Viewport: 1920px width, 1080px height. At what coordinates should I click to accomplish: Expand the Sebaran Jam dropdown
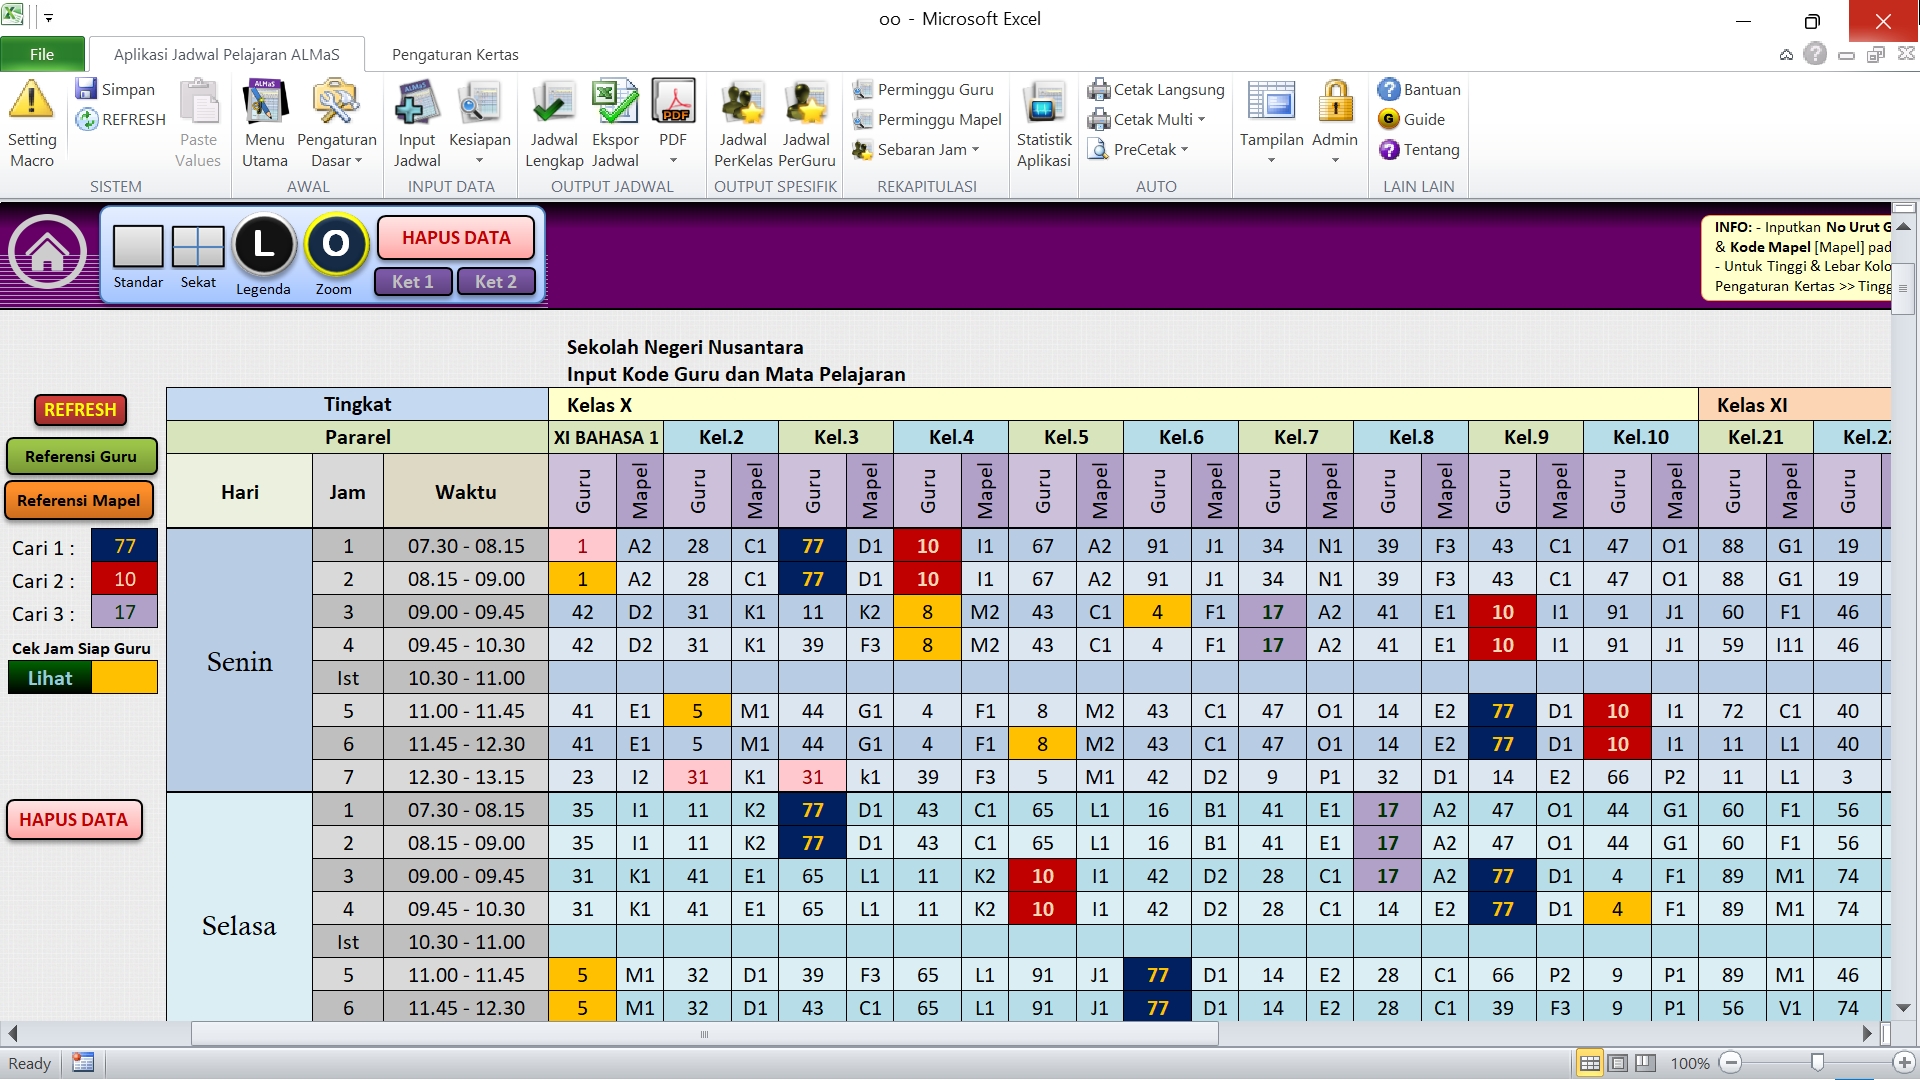975,150
